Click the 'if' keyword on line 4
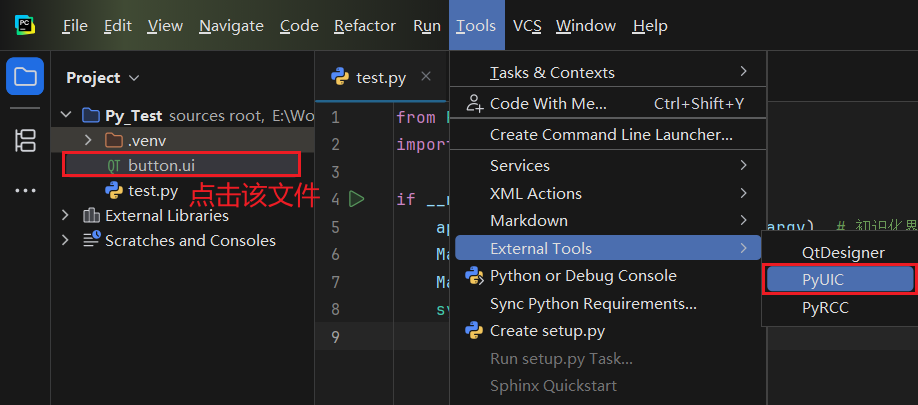This screenshot has width=918, height=405. click(x=405, y=199)
